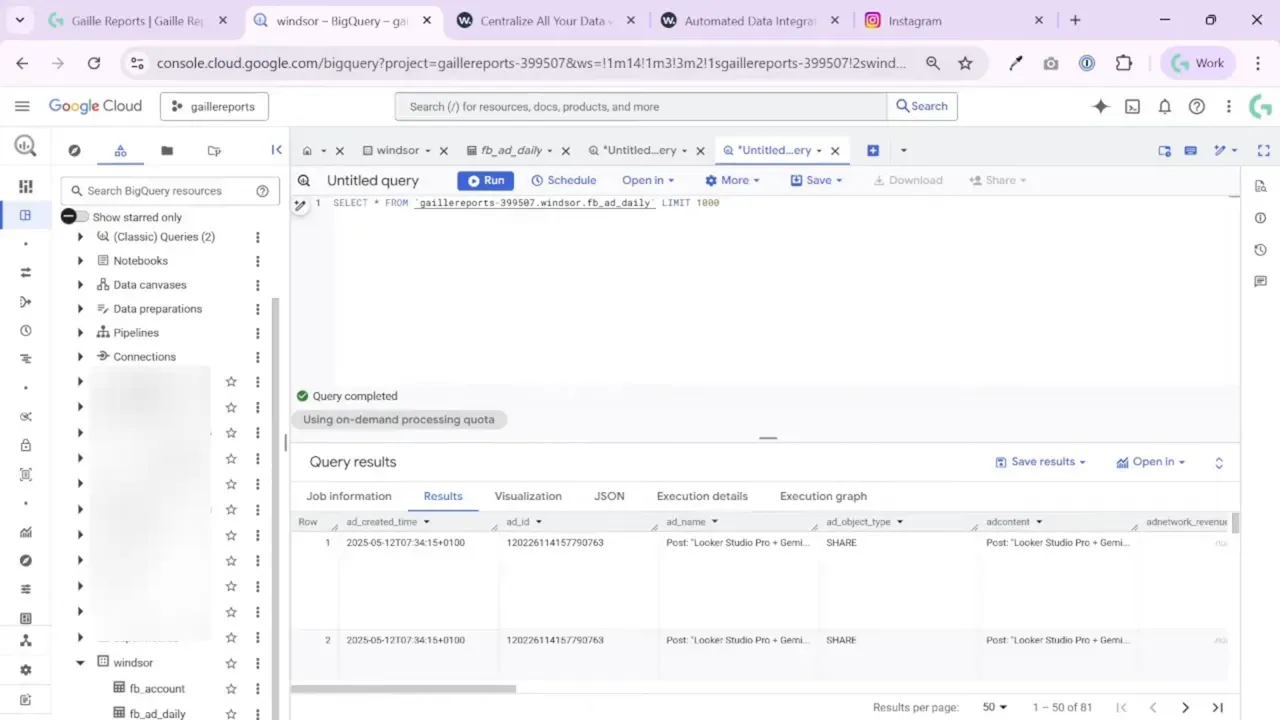Expand the (Classic) Queries node
The image size is (1280, 720).
pyautogui.click(x=81, y=237)
